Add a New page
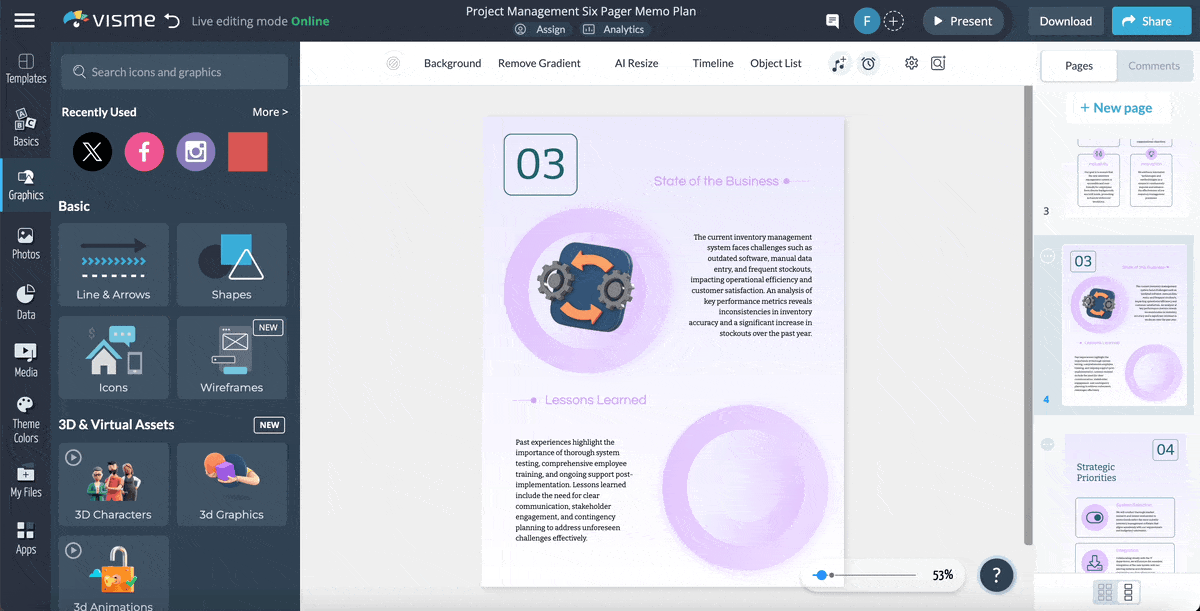 pyautogui.click(x=1117, y=107)
